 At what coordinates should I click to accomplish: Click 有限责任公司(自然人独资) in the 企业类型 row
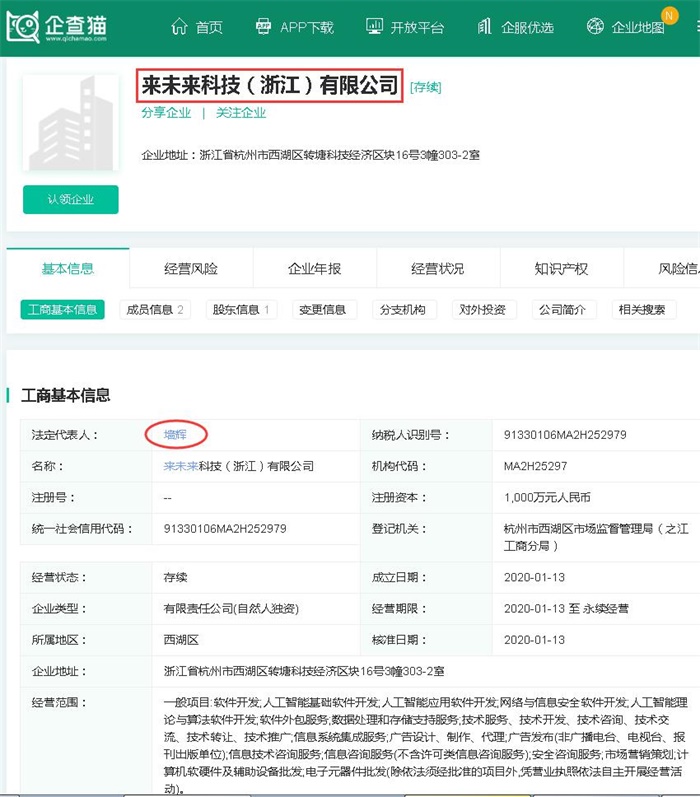tap(231, 608)
